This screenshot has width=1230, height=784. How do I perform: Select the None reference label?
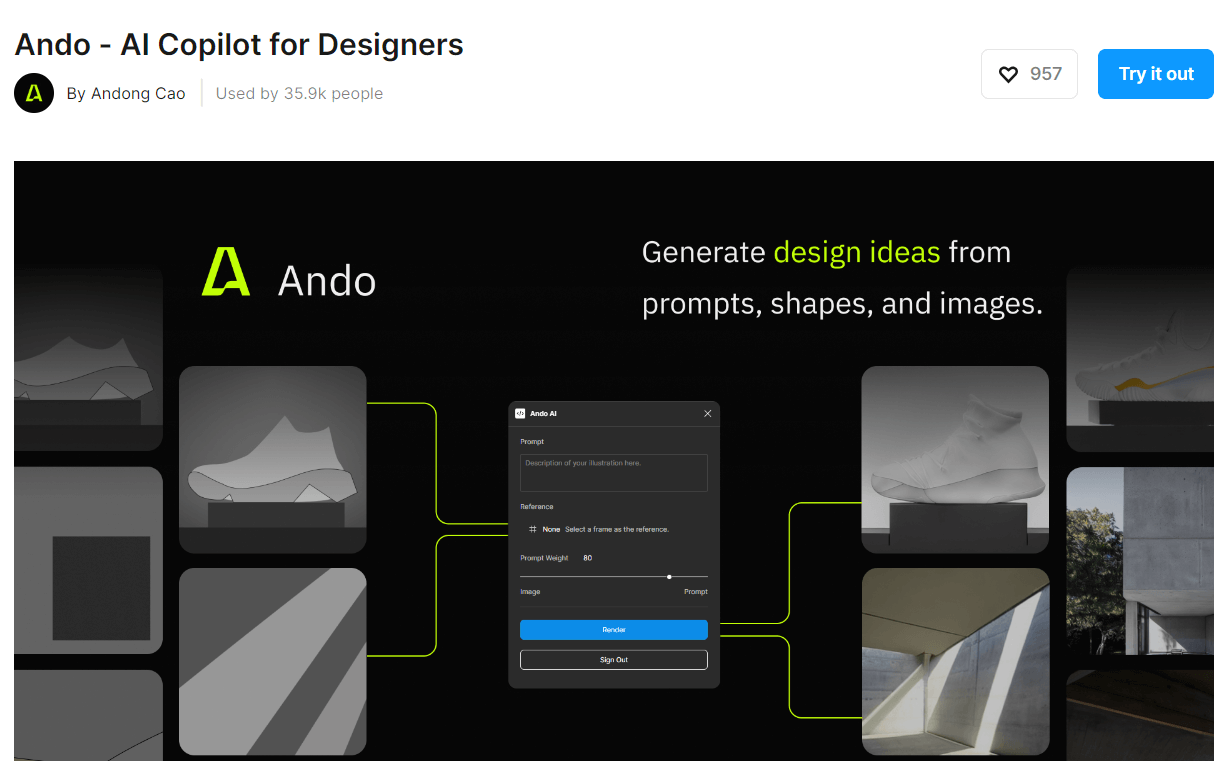(x=551, y=529)
